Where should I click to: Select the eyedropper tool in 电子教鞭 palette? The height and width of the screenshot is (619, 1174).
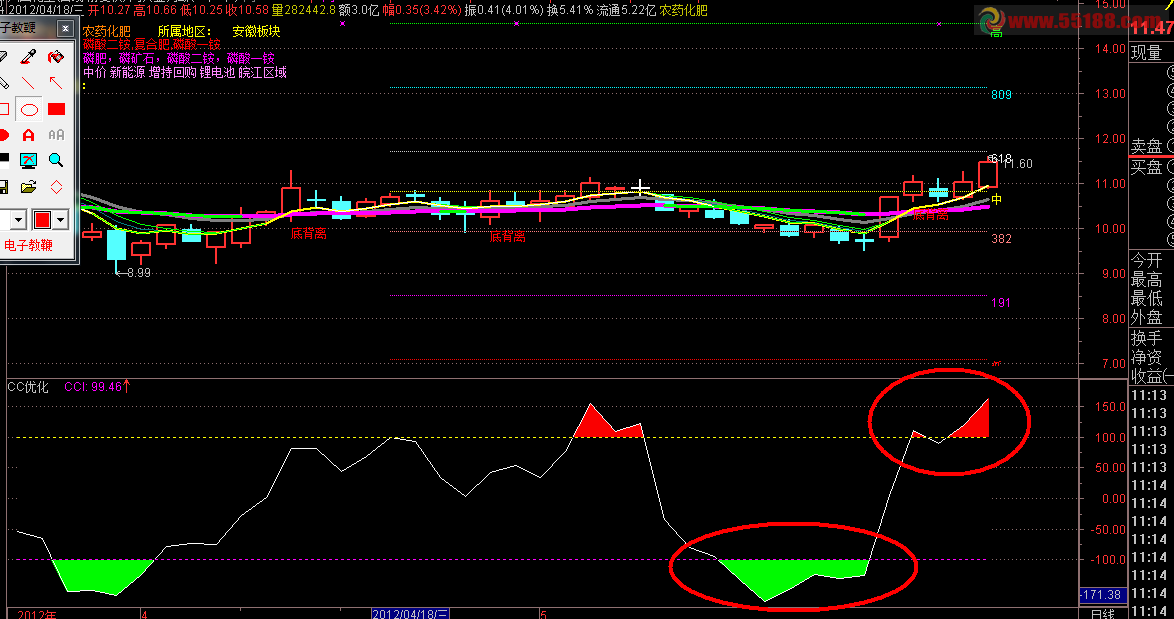(28, 57)
